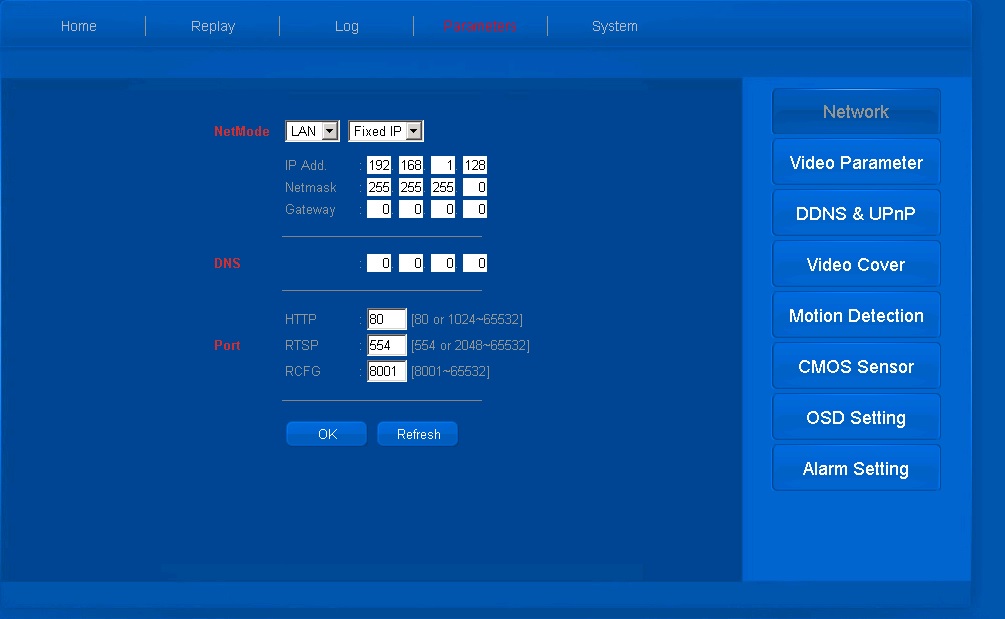Open the Alarm Setting page
The image size is (1005, 619).
point(856,469)
